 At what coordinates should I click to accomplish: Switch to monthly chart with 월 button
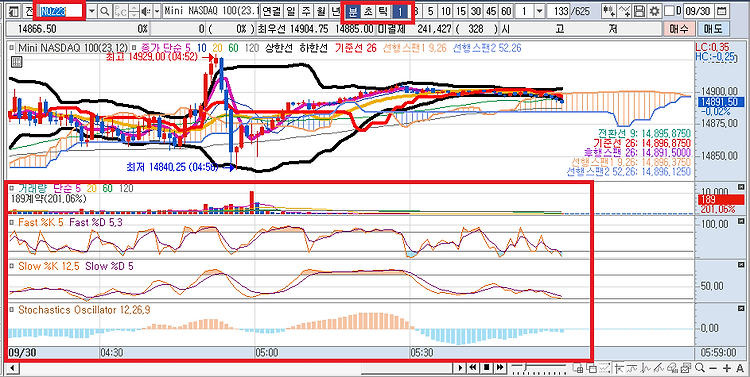coord(320,10)
